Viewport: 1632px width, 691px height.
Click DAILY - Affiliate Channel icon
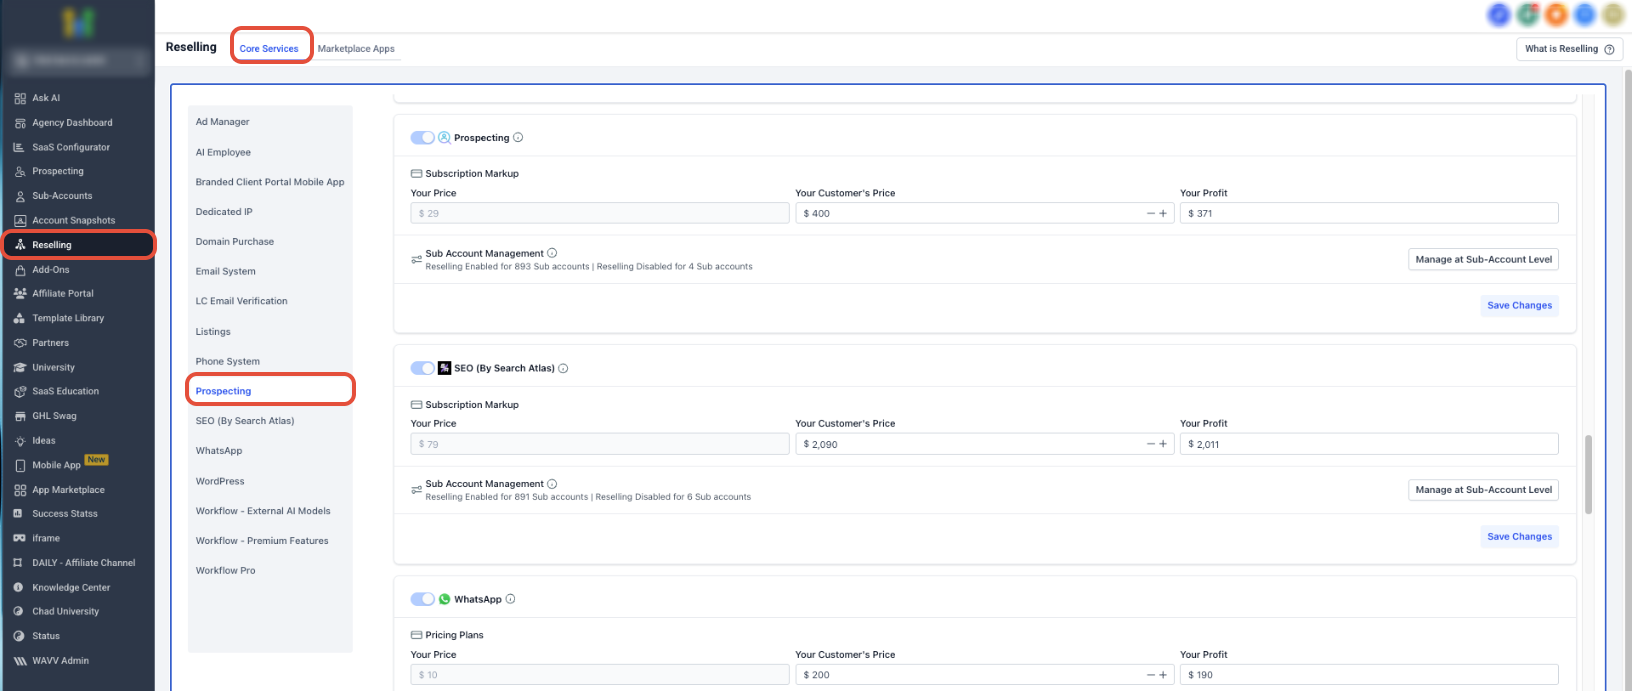click(18, 563)
